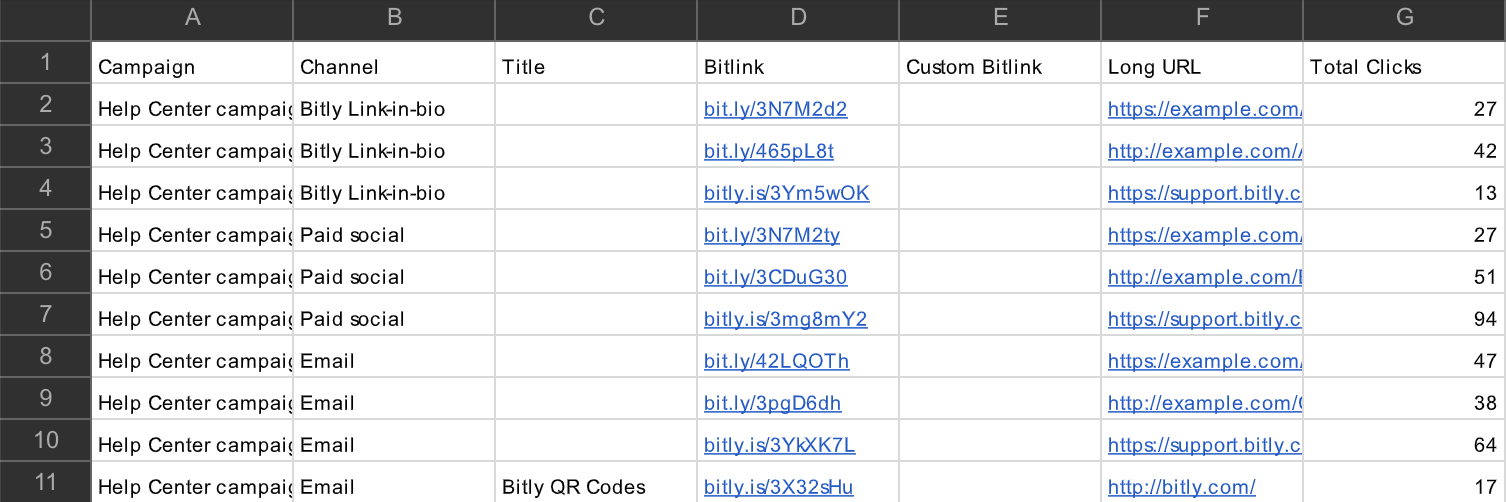This screenshot has width=1506, height=502.
Task: Select column A header
Action: [x=192, y=20]
